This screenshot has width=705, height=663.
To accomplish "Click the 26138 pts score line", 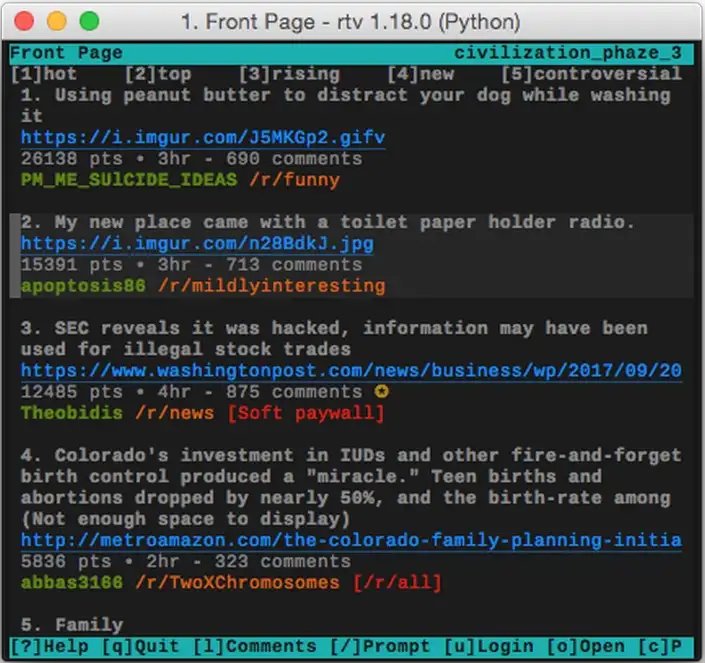I will click(192, 159).
